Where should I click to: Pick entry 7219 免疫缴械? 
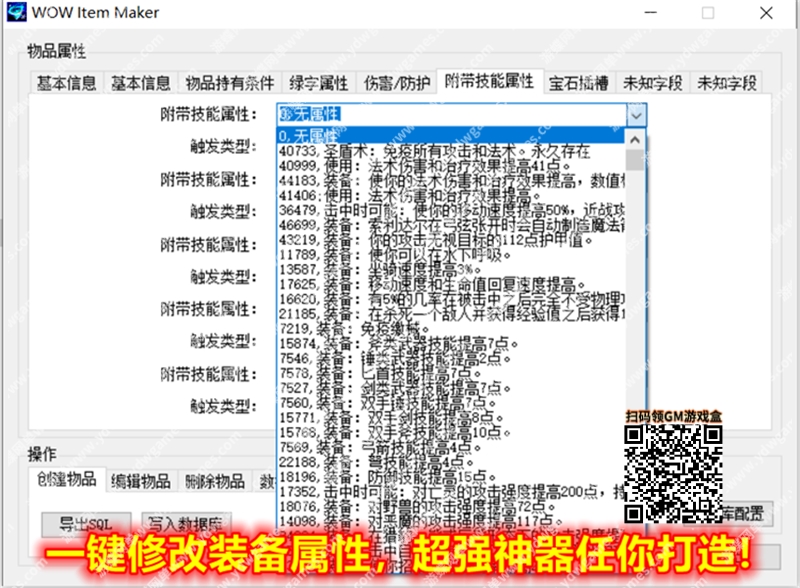click(451, 329)
